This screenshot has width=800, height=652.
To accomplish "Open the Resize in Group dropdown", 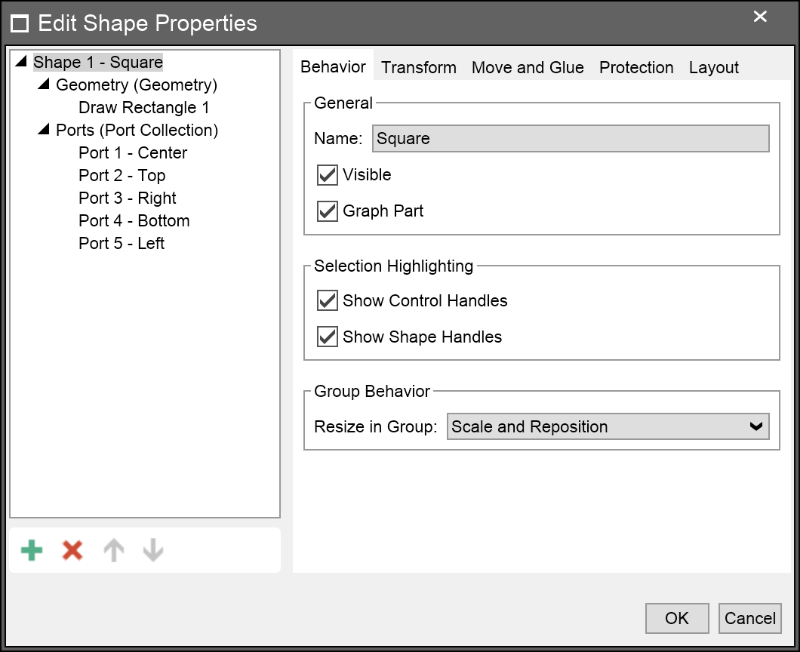I will (608, 427).
